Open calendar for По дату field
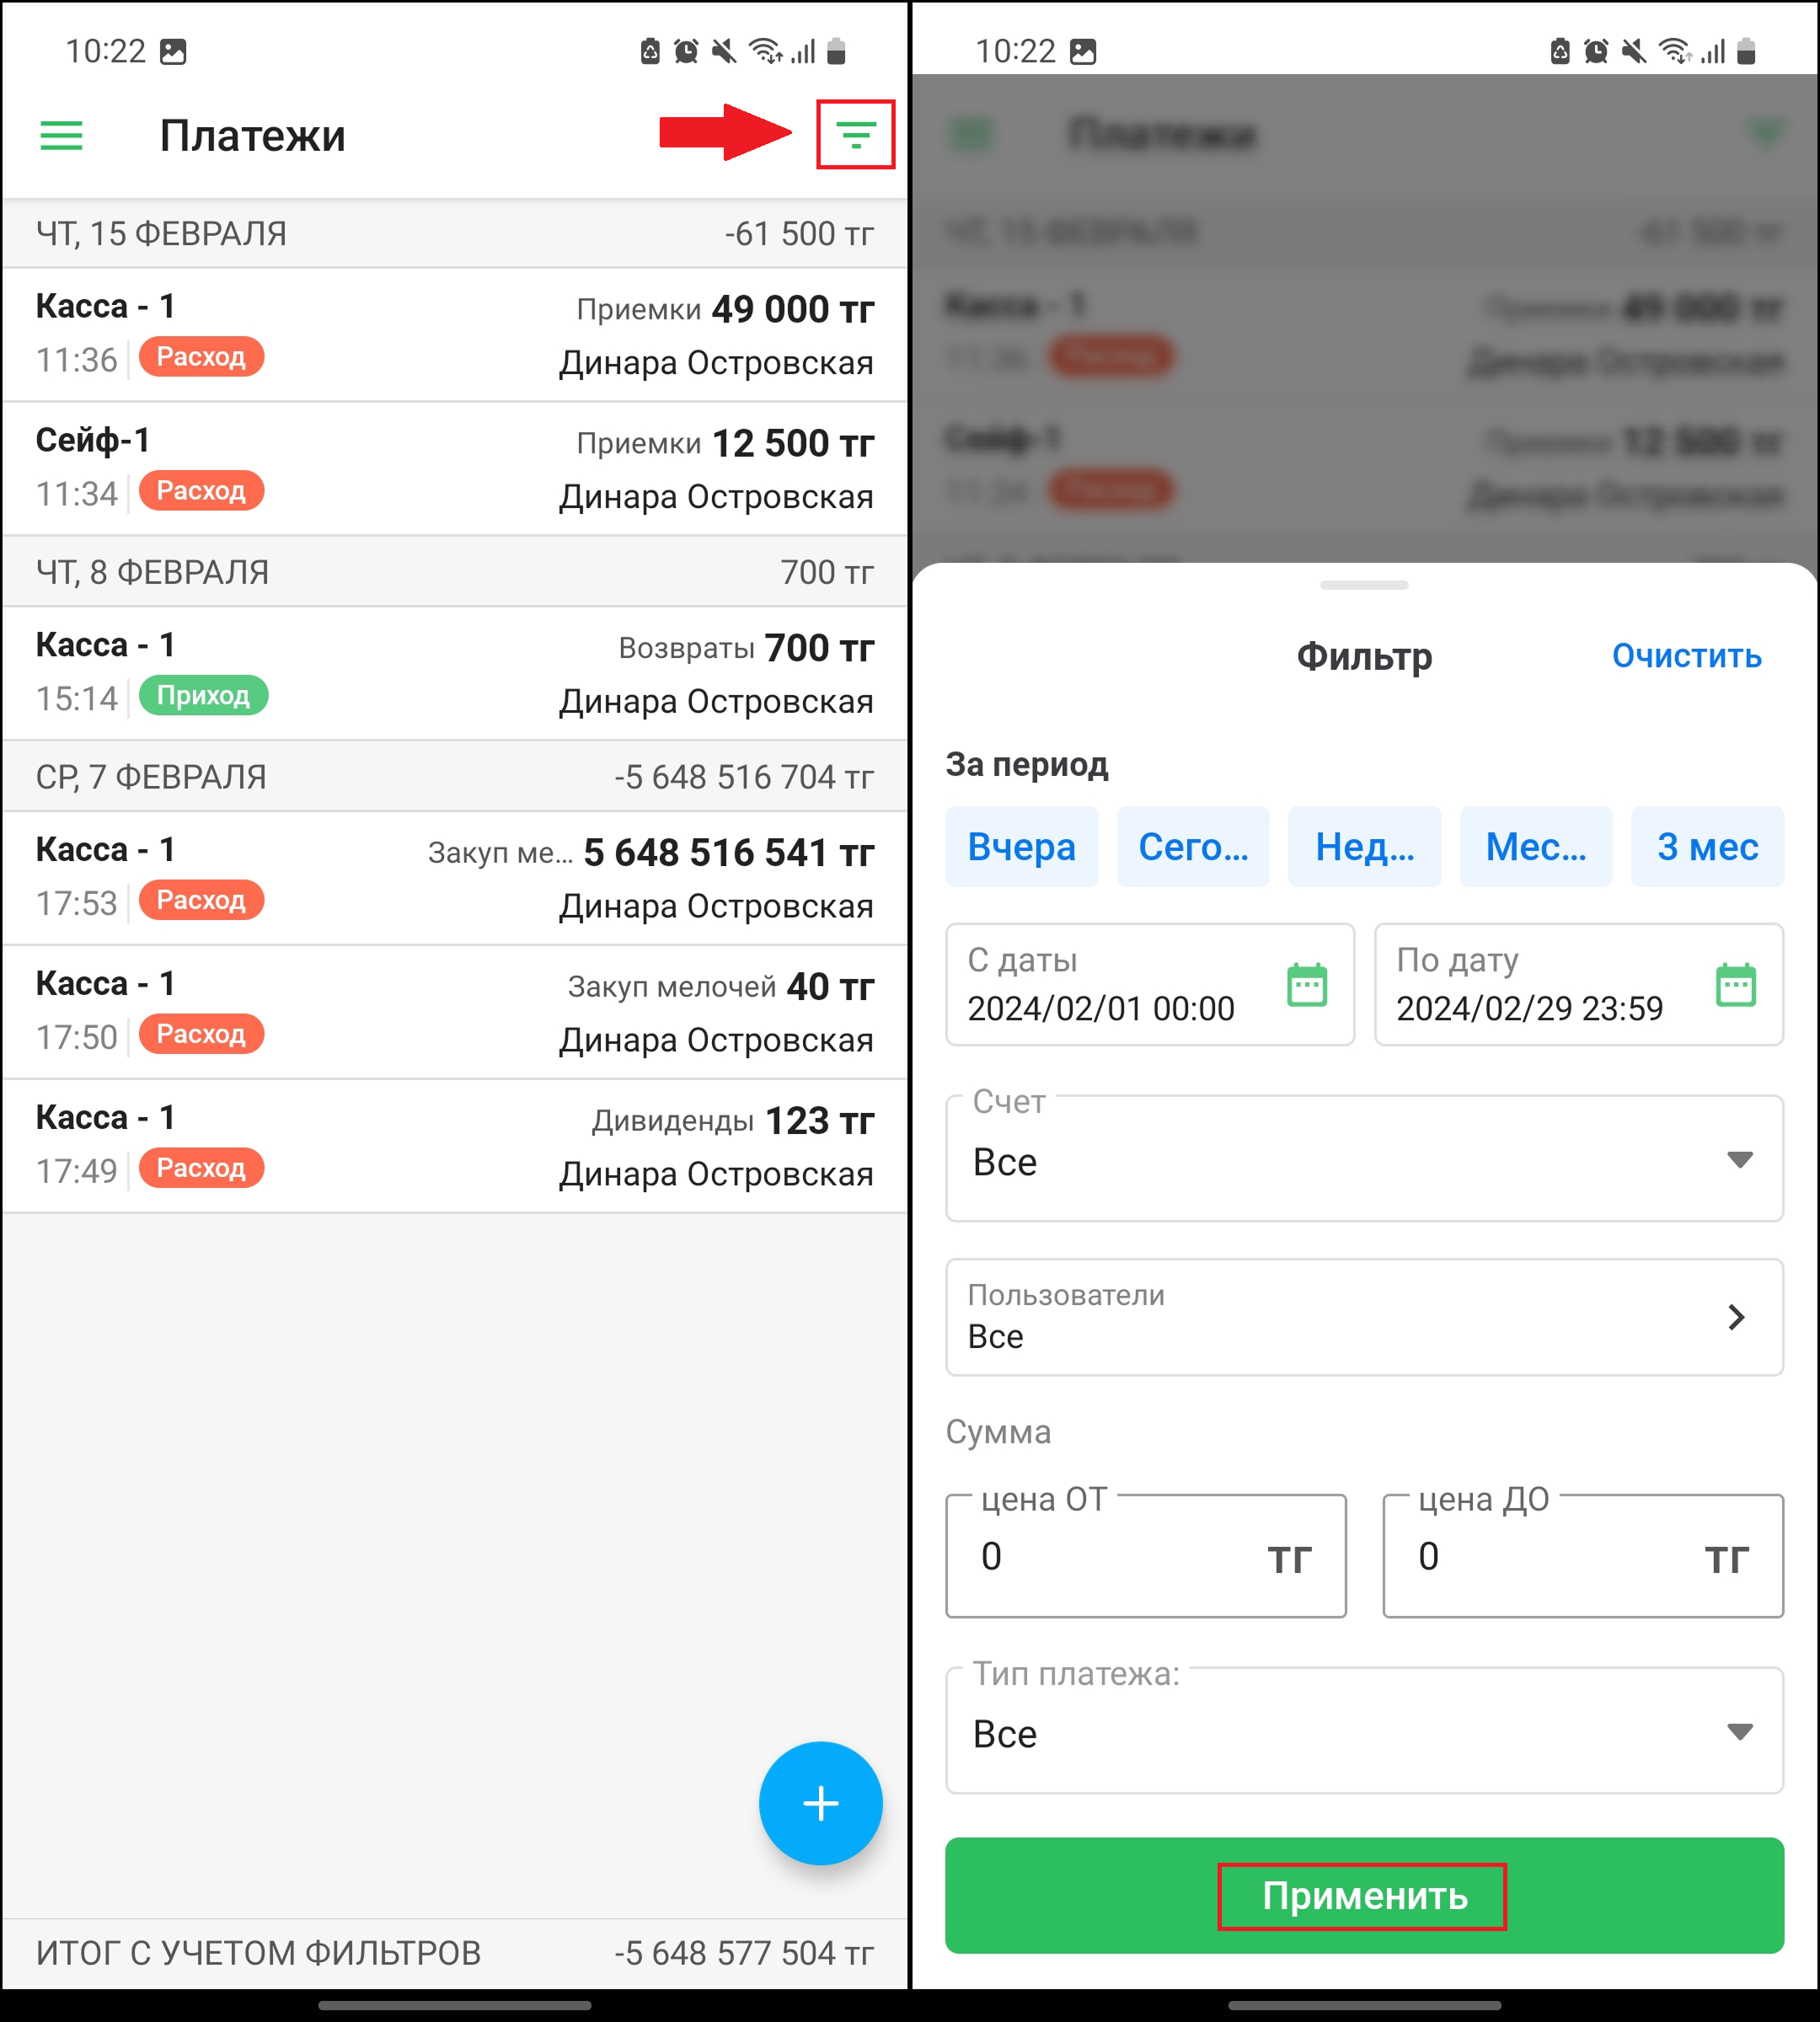This screenshot has height=2022, width=1820. click(1735, 985)
